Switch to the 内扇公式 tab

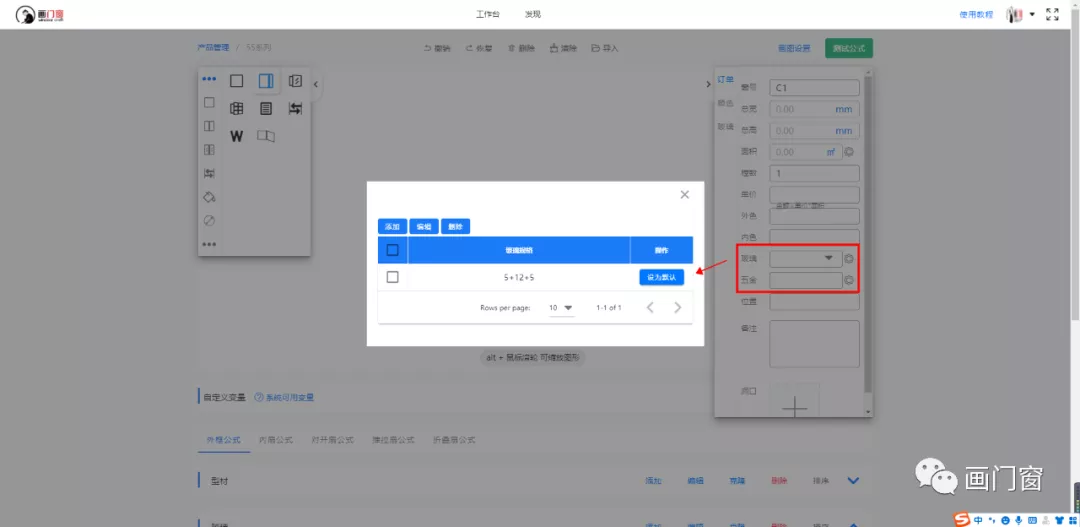pos(275,440)
